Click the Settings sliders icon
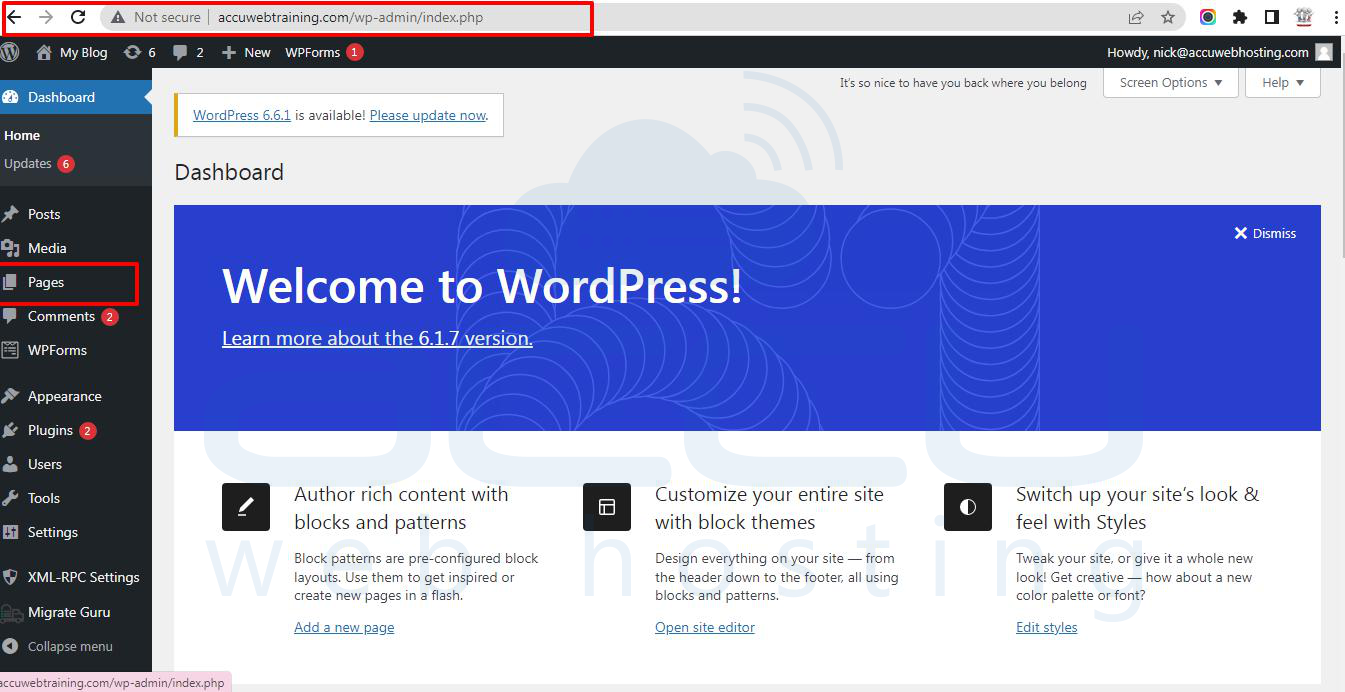Image resolution: width=1345 pixels, height=692 pixels. pos(10,532)
